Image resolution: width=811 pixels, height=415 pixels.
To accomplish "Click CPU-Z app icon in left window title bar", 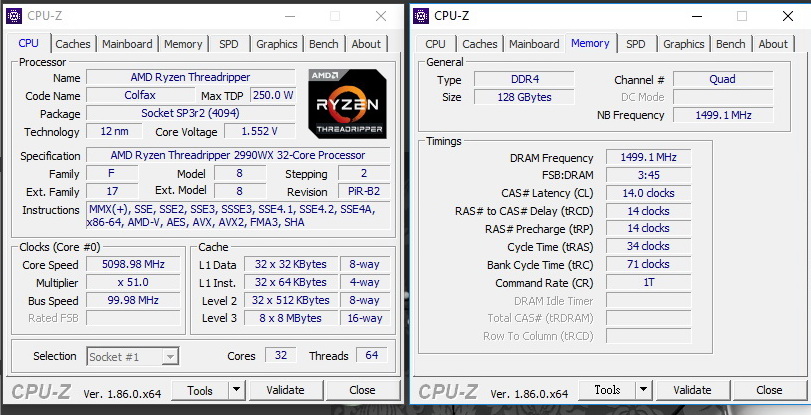I will click(x=14, y=16).
